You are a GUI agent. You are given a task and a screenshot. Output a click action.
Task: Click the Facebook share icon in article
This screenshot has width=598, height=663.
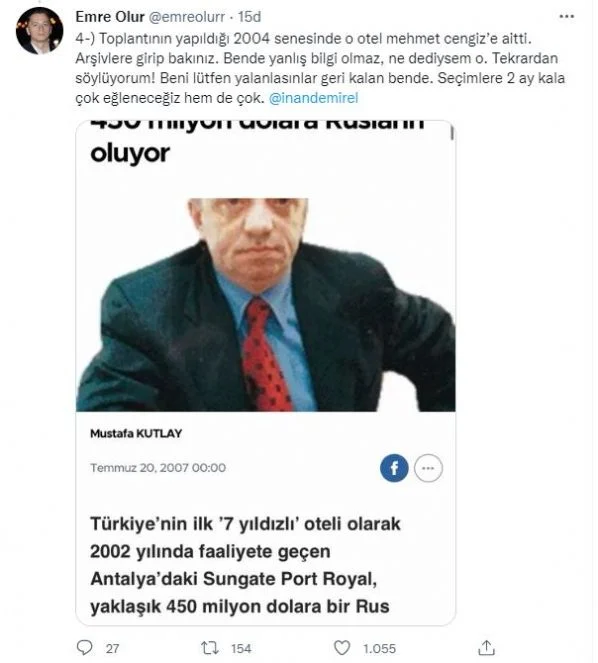394,468
